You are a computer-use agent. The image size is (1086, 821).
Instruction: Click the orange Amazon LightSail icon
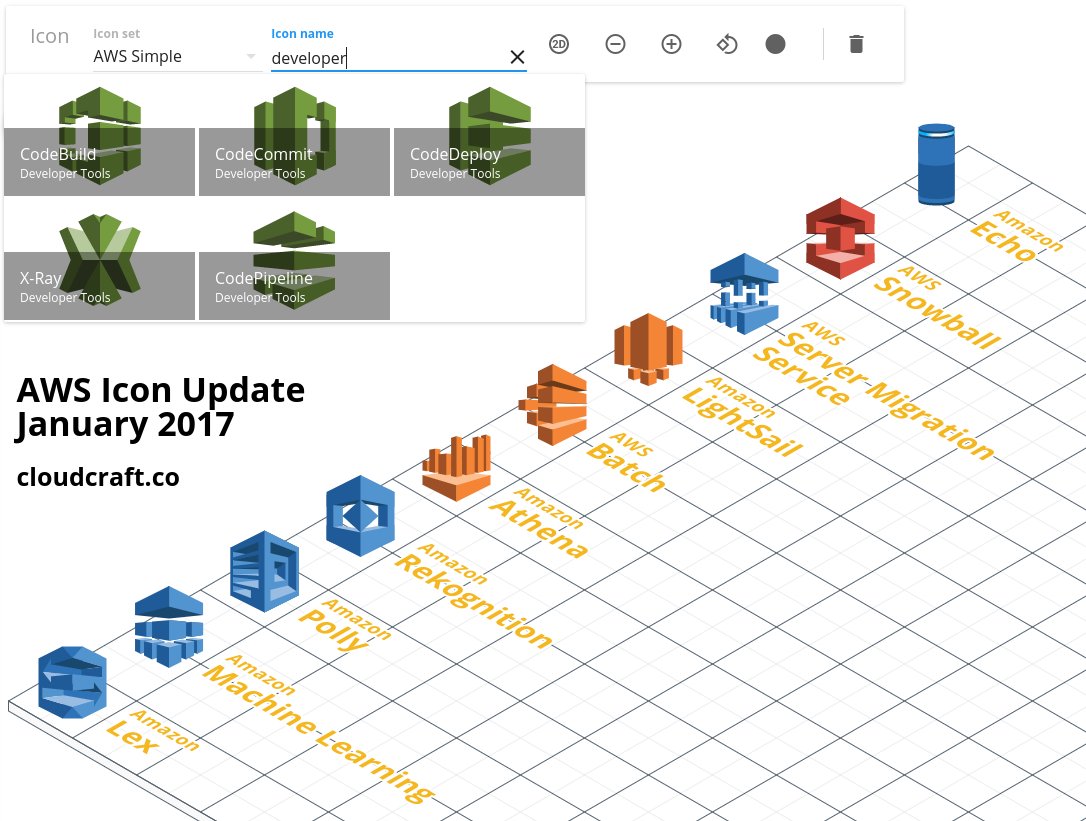[648, 348]
